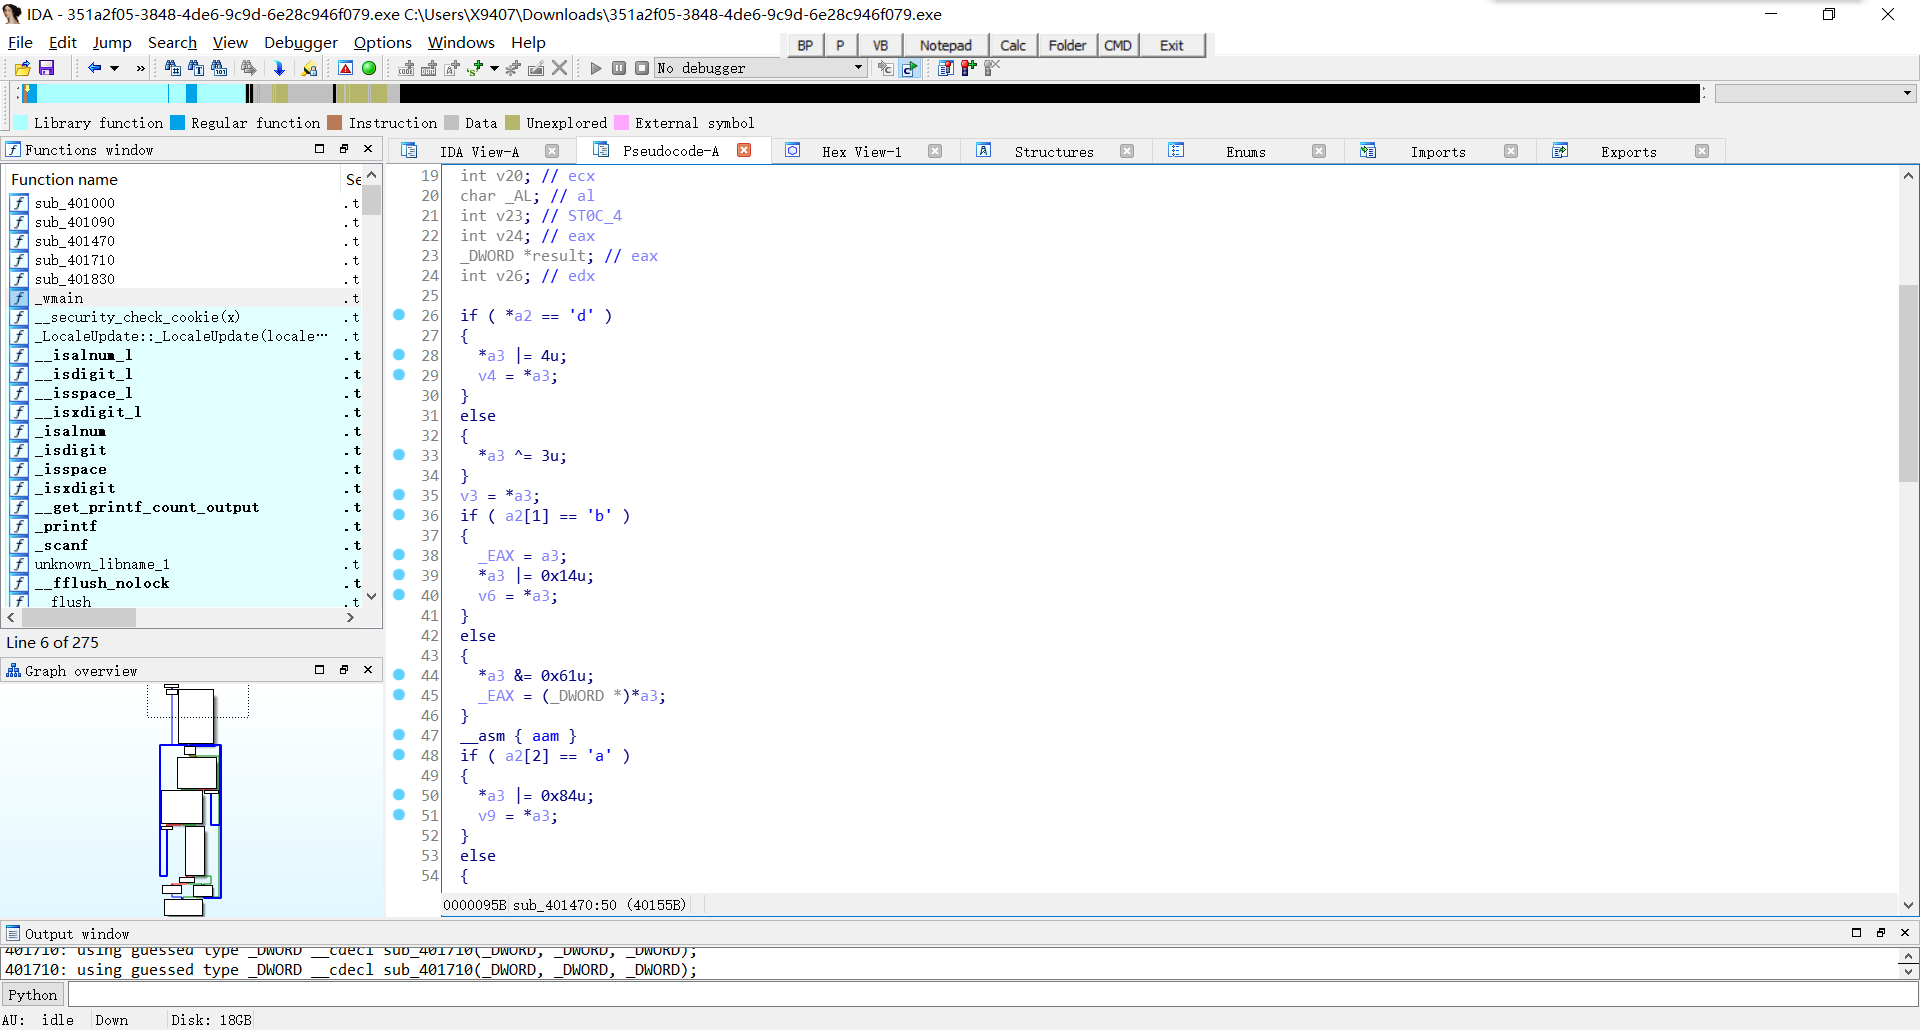Switch to the Hex View-1 tab
Image resolution: width=1920 pixels, height=1030 pixels.
click(862, 151)
